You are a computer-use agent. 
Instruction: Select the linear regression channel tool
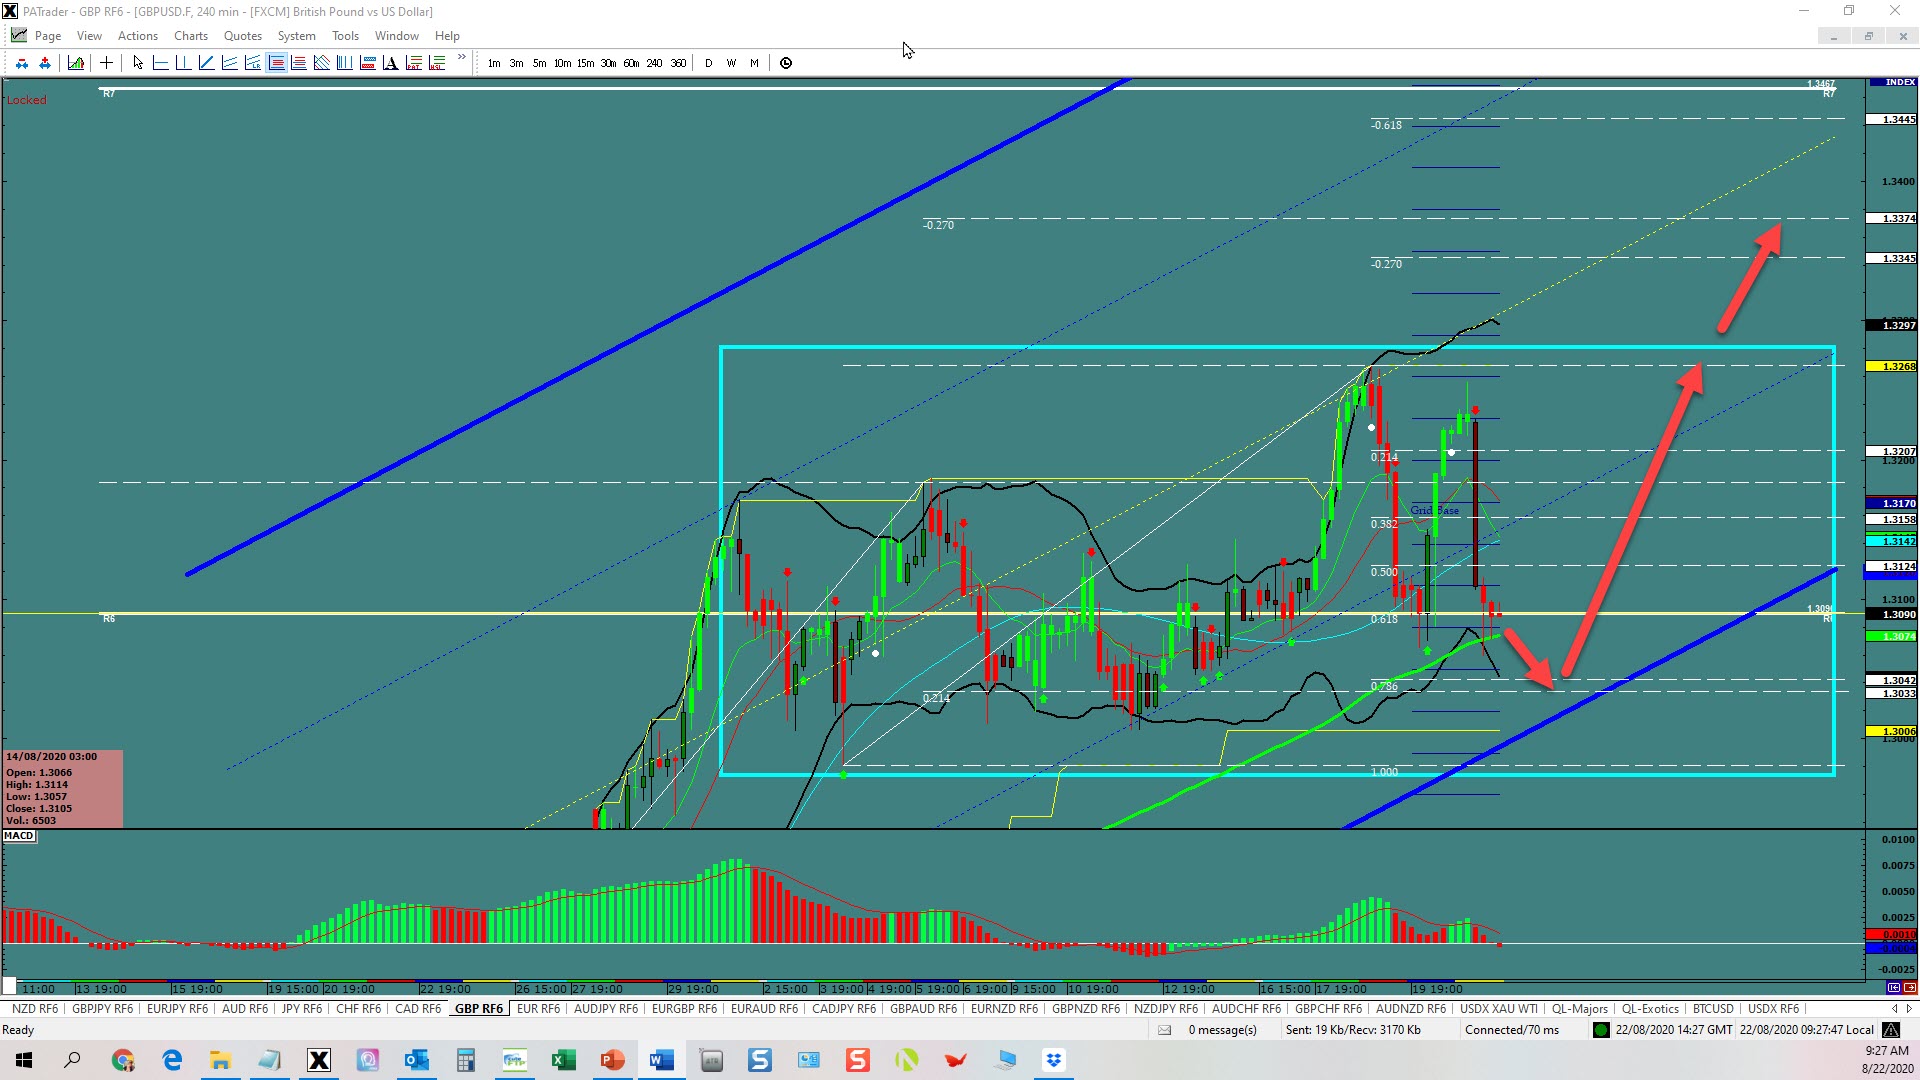pos(252,63)
